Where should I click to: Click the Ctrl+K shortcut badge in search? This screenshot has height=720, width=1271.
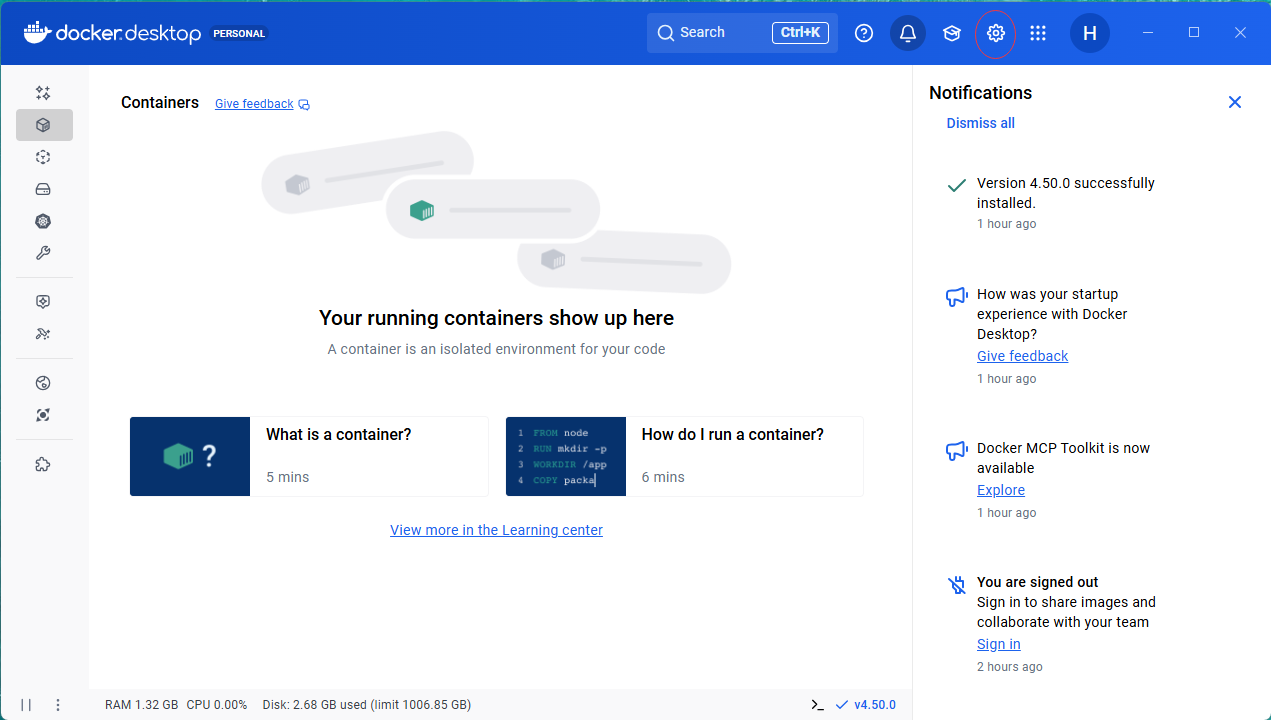tap(800, 33)
